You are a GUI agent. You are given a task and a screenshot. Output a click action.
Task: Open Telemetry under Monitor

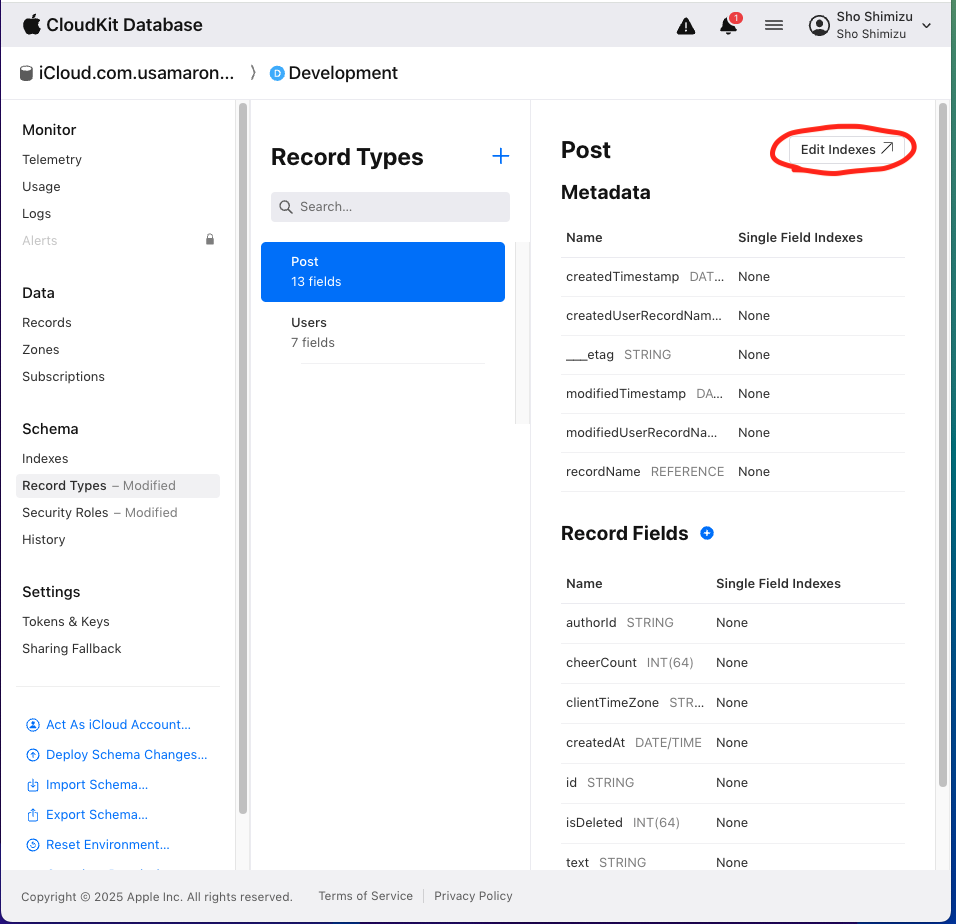click(52, 160)
